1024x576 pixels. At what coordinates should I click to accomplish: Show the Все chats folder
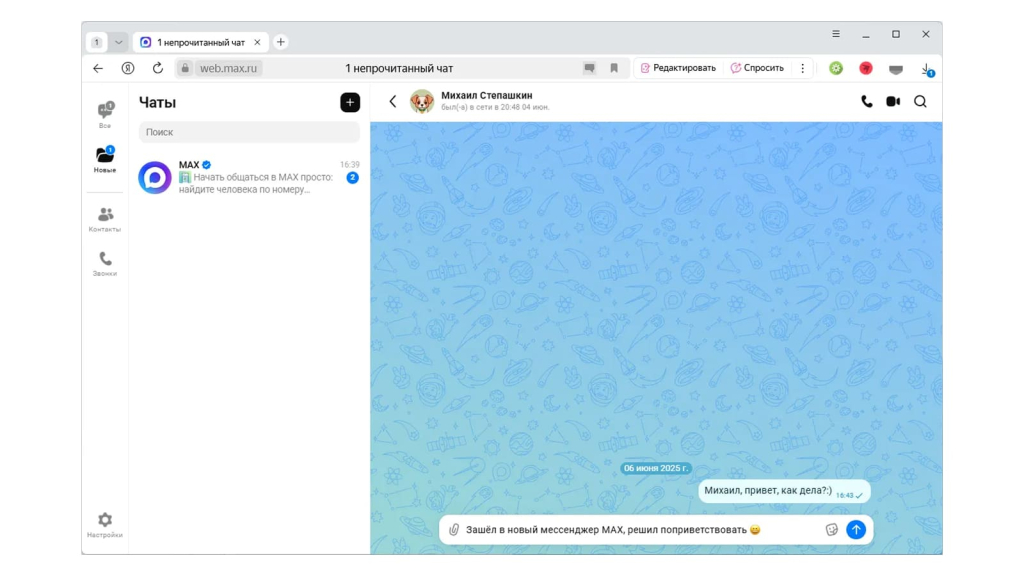click(x=105, y=115)
